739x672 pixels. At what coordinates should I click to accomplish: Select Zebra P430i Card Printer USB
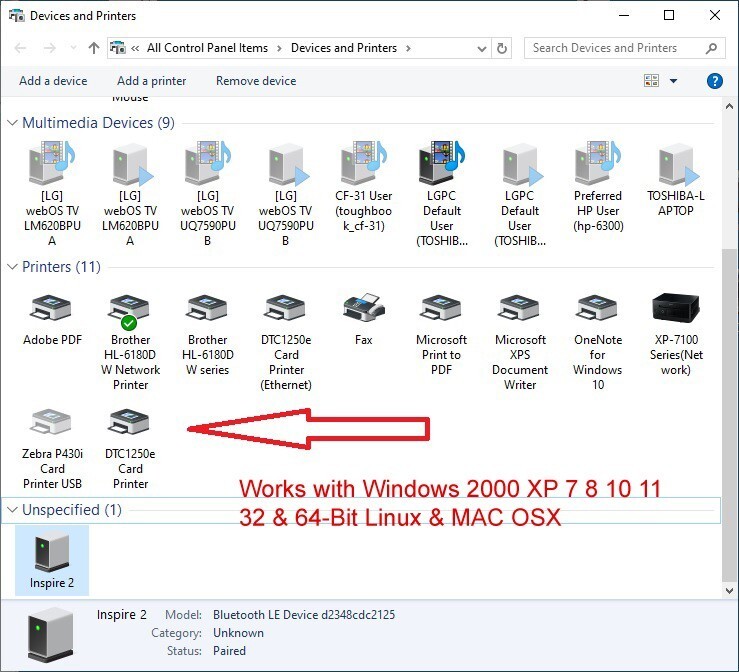coord(52,427)
